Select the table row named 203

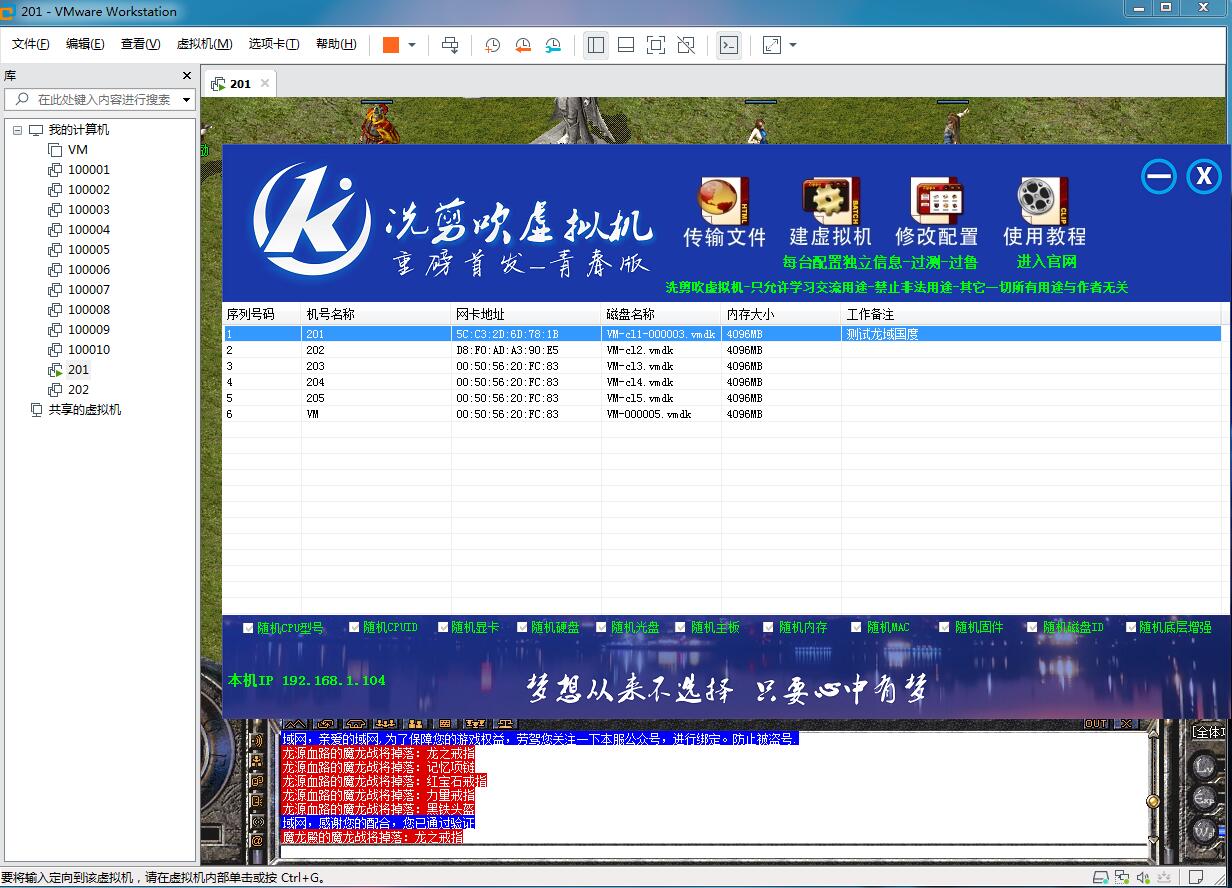coord(721,366)
